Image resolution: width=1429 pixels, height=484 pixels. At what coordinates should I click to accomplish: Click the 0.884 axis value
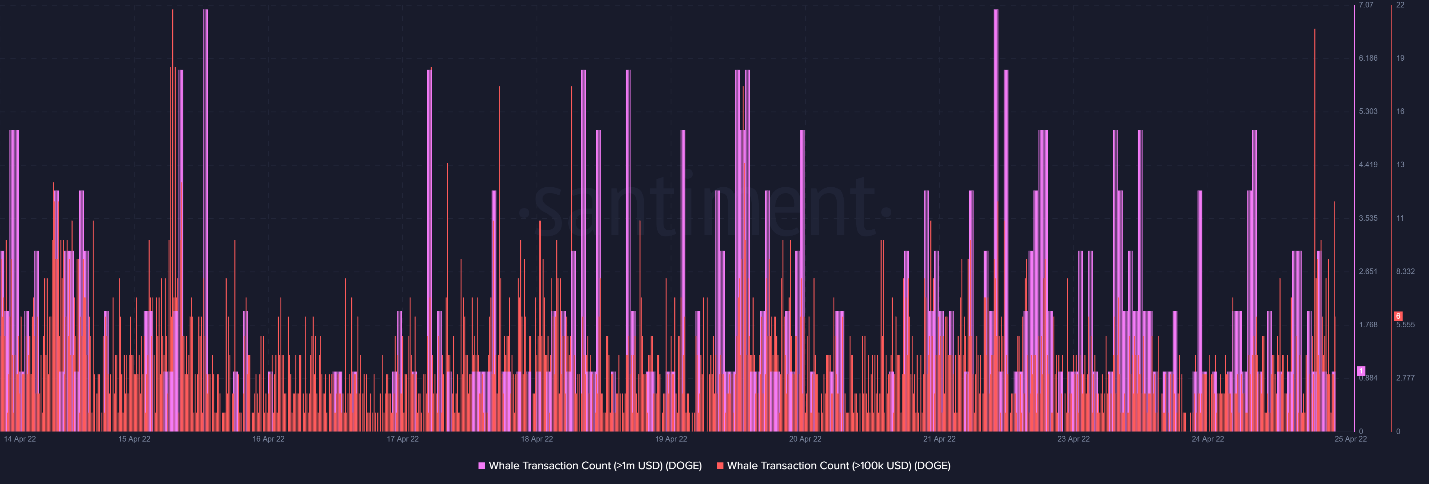(x=1369, y=378)
